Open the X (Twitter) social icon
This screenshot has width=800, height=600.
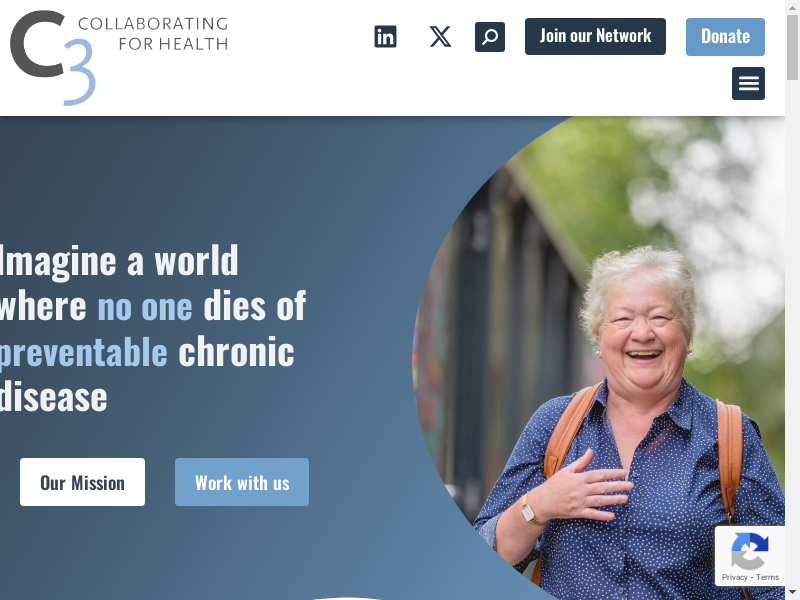[x=440, y=37]
